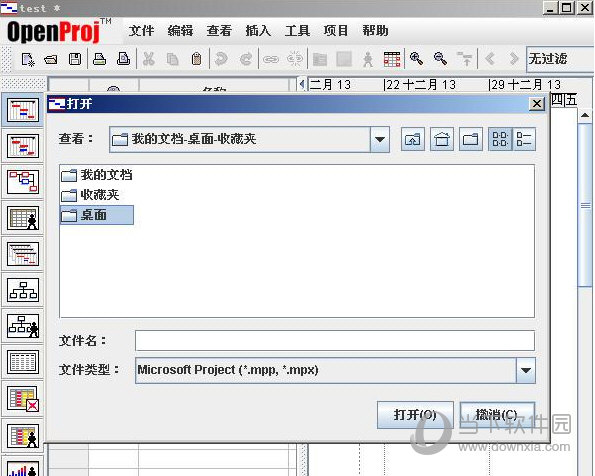
Task: Click the Gantt vertical scrollbar up arrow
Action: 585,115
